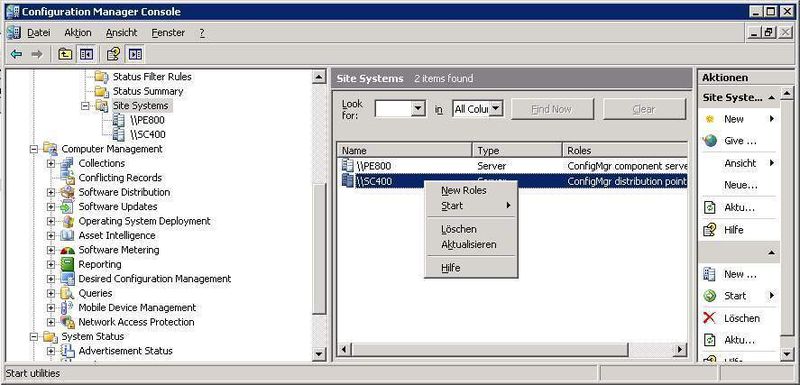Toggle the console tree pane toolbar icon
The height and width of the screenshot is (385, 800).
(x=86, y=54)
